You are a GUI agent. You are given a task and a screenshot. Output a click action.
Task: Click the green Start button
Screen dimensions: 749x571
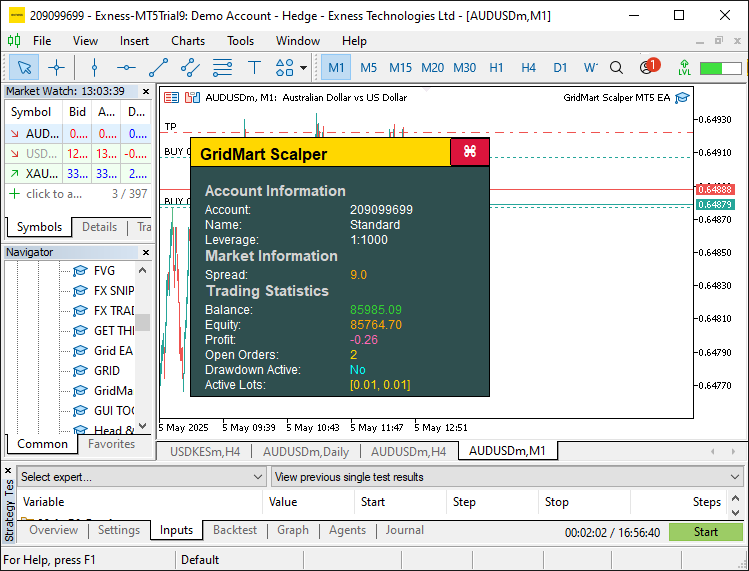click(706, 532)
